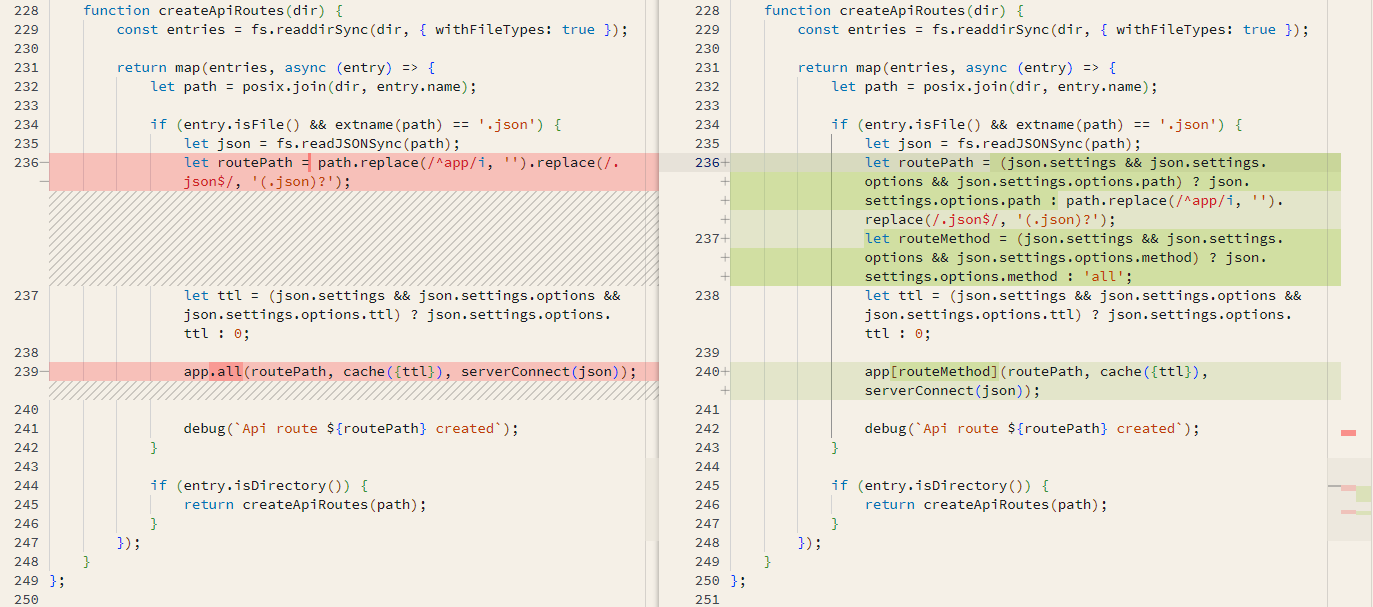Viewport: 1373px width, 607px height.
Task: Click "json$/, '(.json)?');" wrapped line in left pane
Action: (268, 181)
